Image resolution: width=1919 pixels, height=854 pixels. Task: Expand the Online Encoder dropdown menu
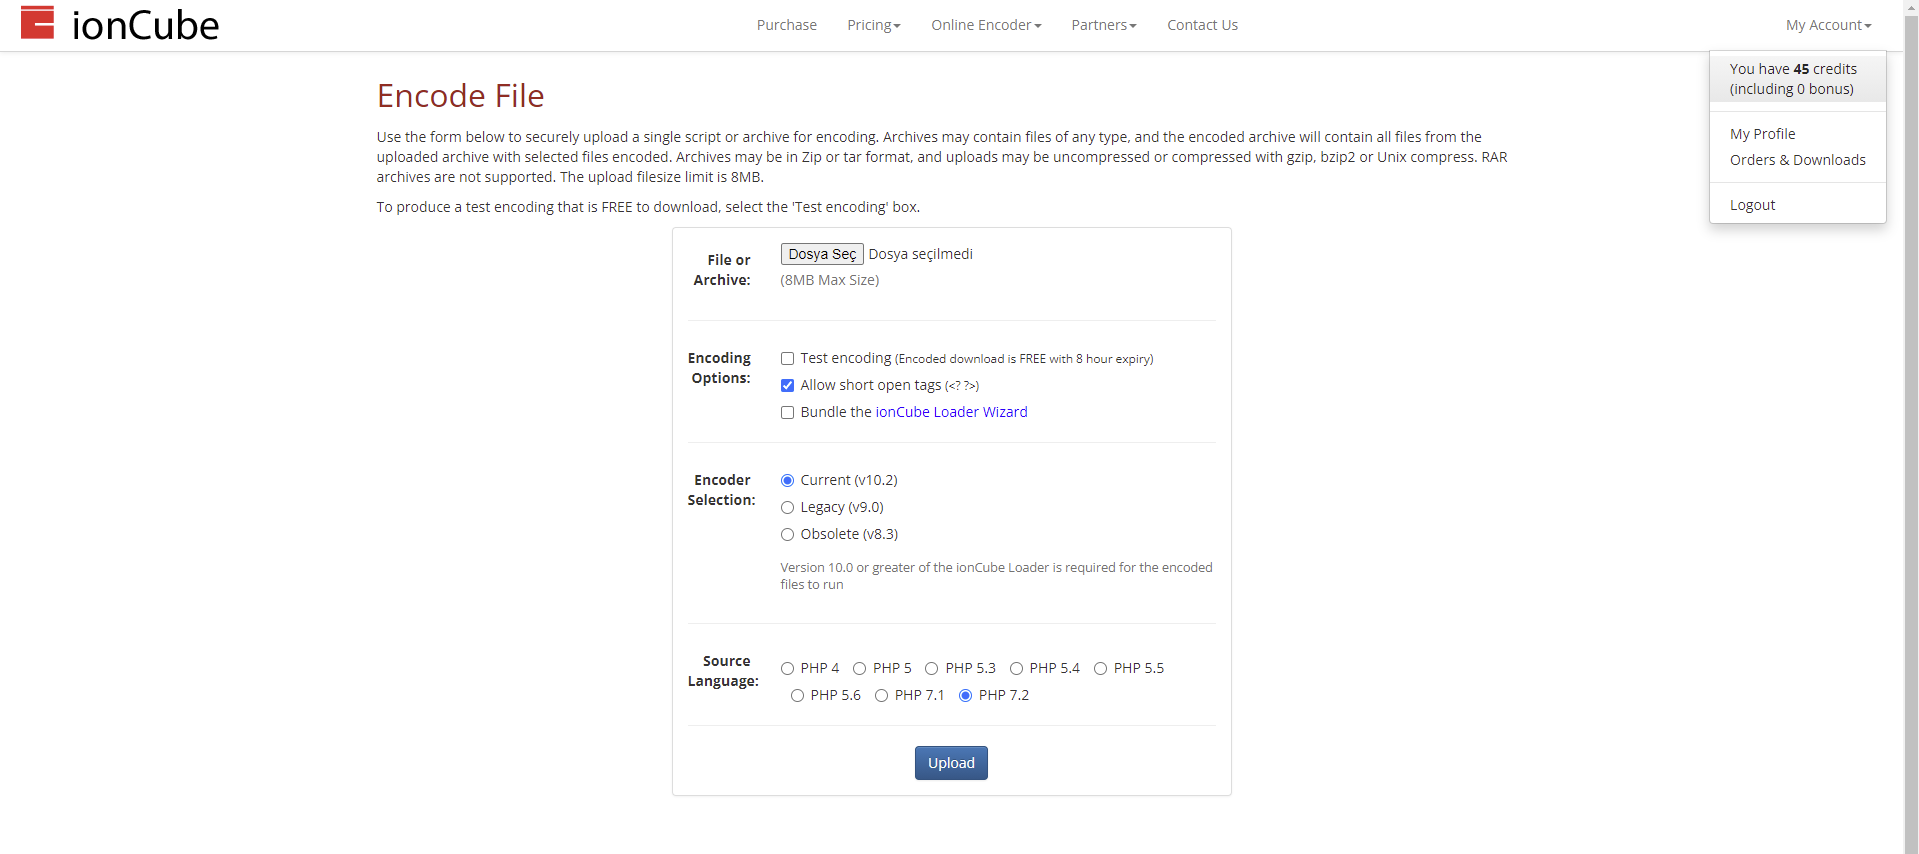986,25
